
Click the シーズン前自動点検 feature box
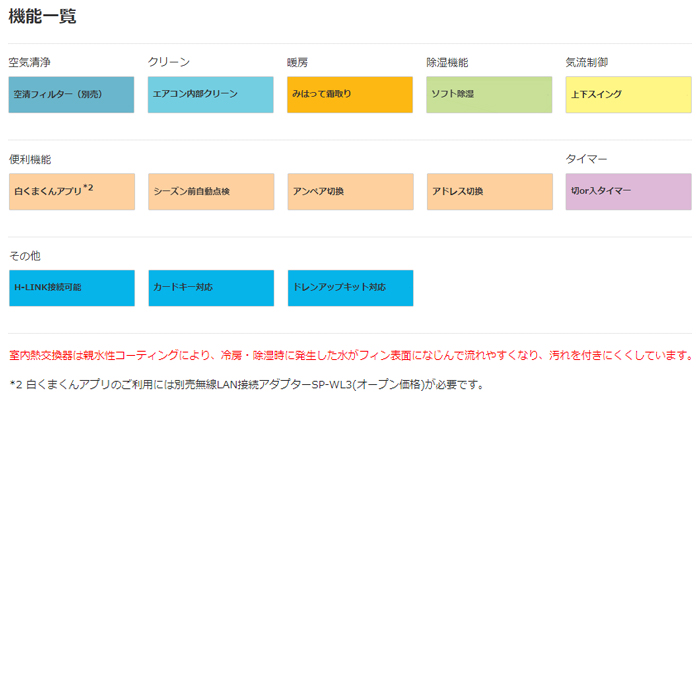click(x=210, y=191)
